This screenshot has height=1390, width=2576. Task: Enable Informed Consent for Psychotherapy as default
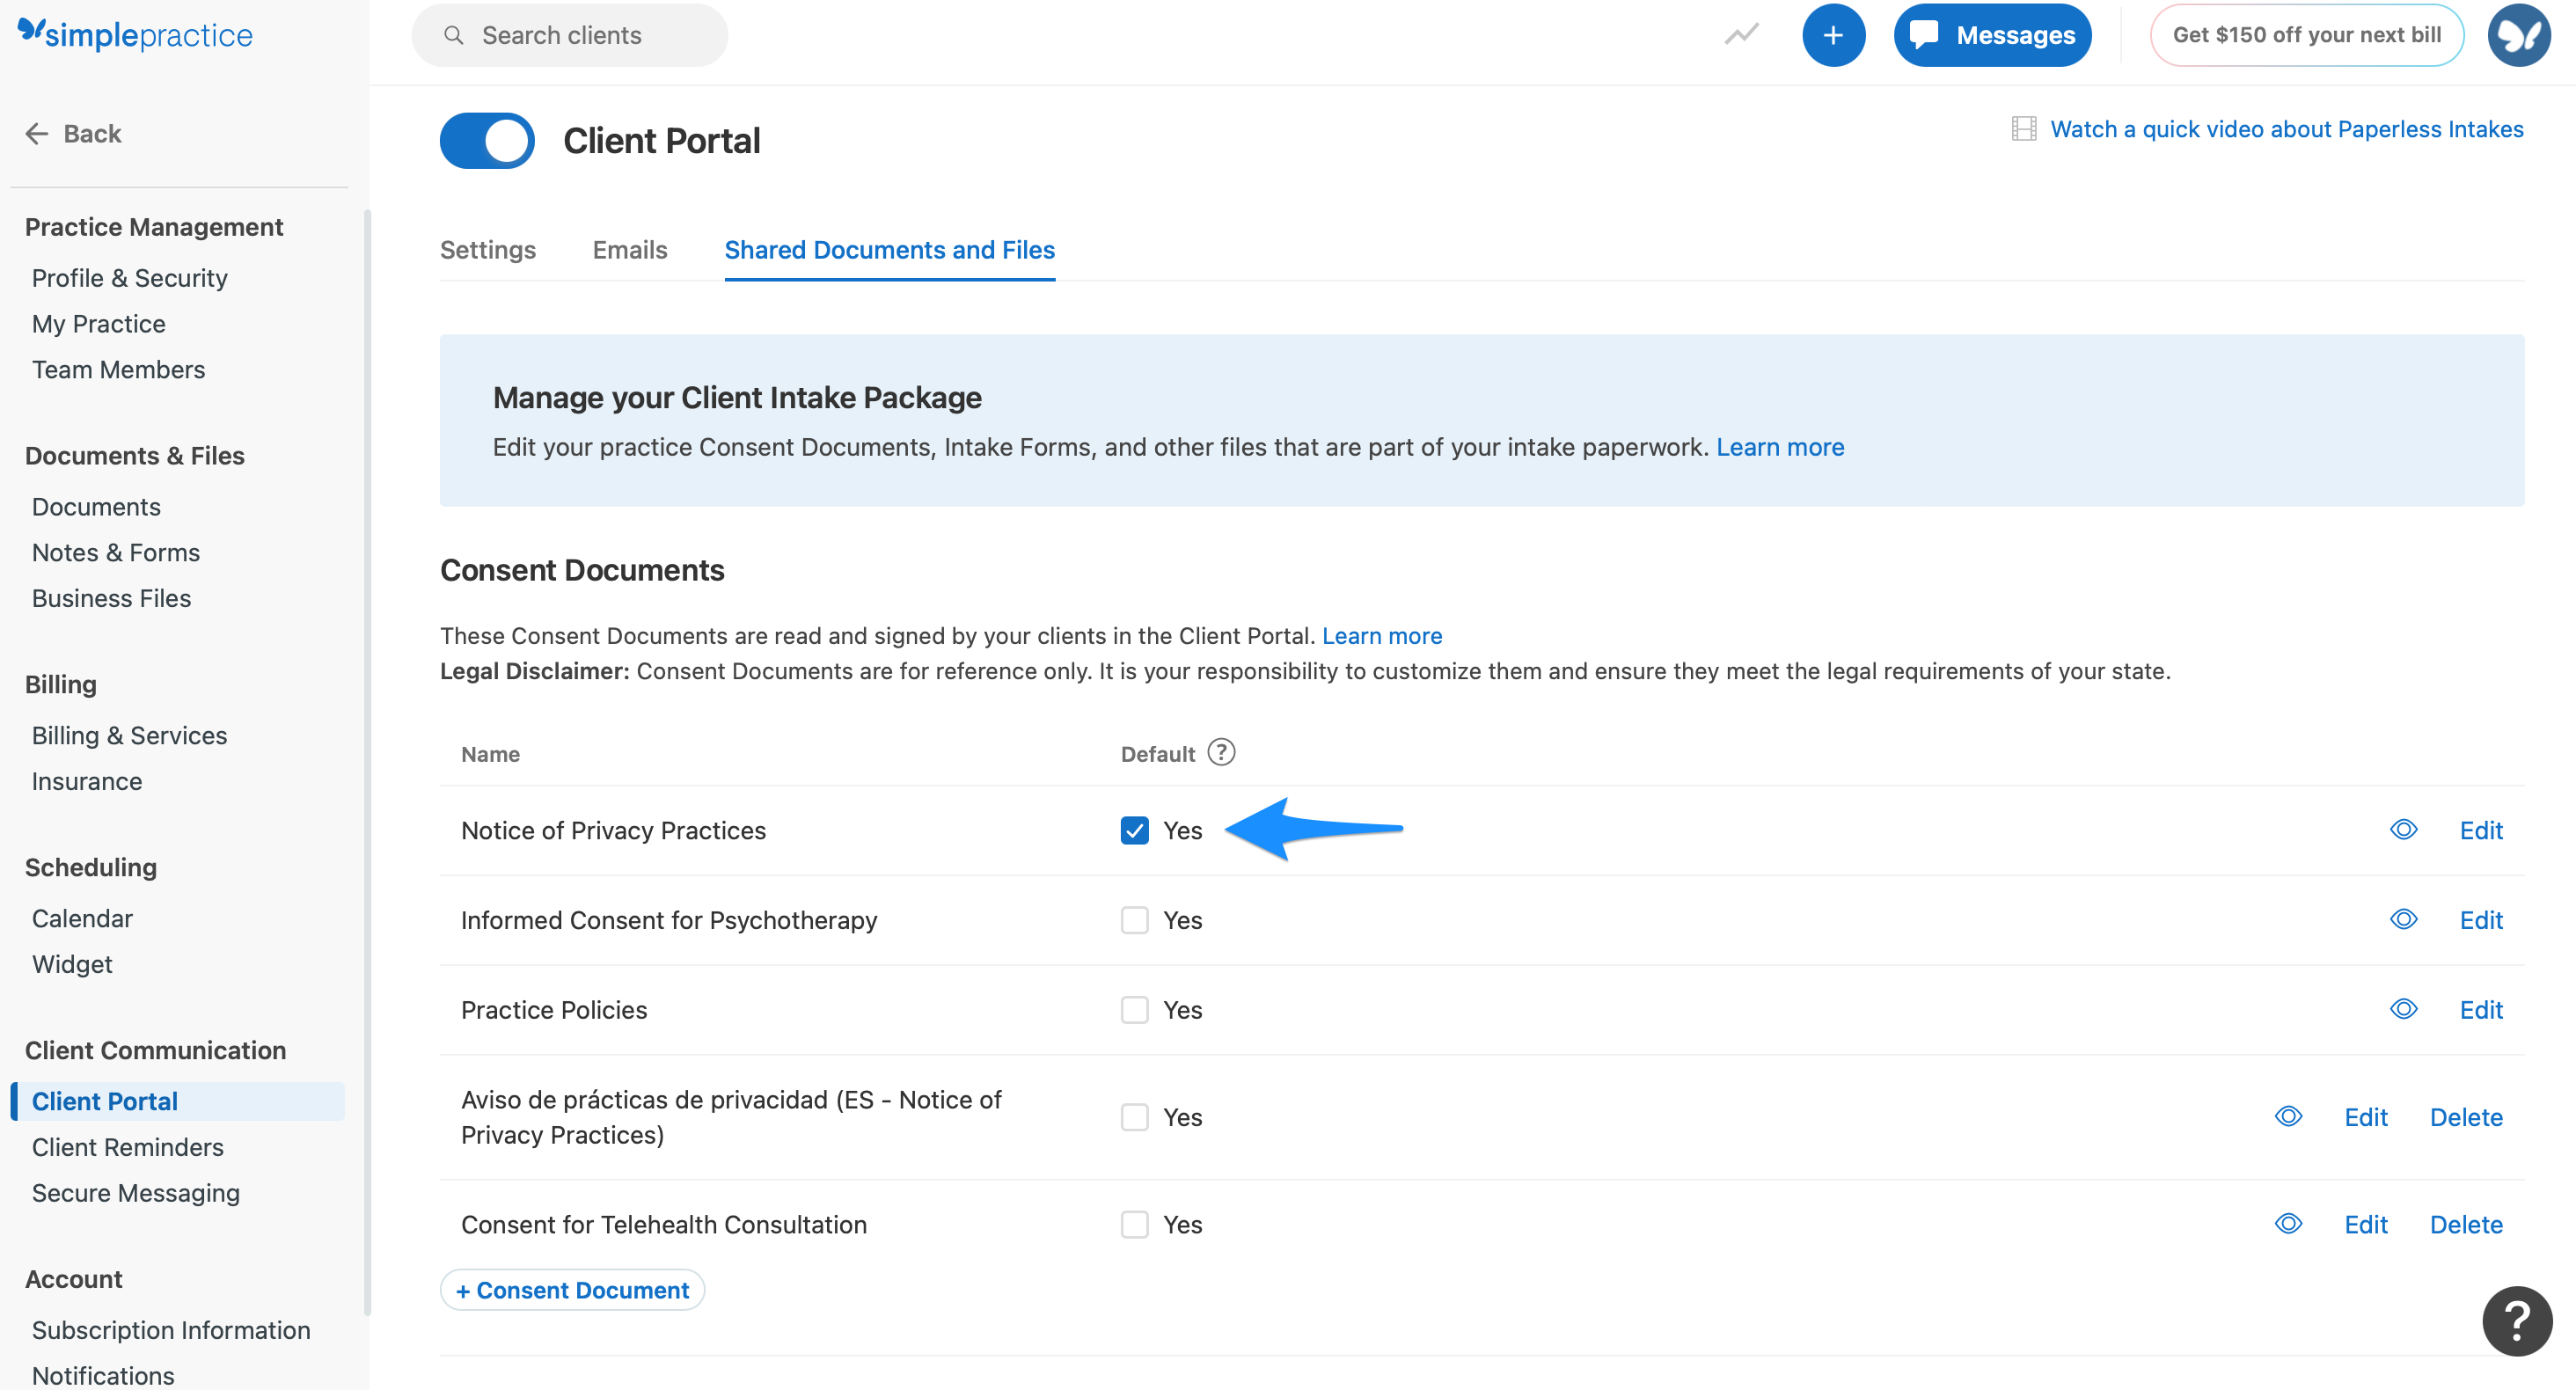[1134, 920]
